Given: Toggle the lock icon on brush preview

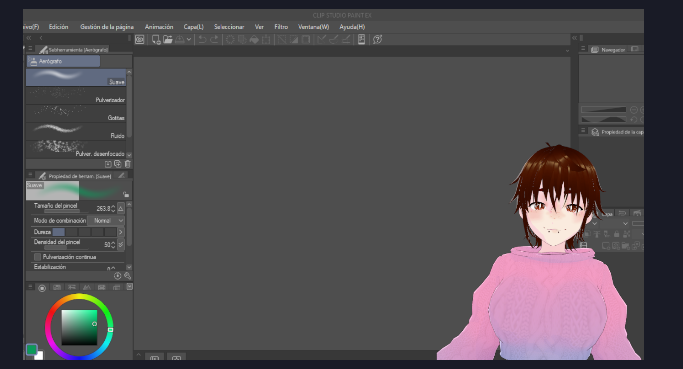Looking at the screenshot, I should tap(125, 194).
